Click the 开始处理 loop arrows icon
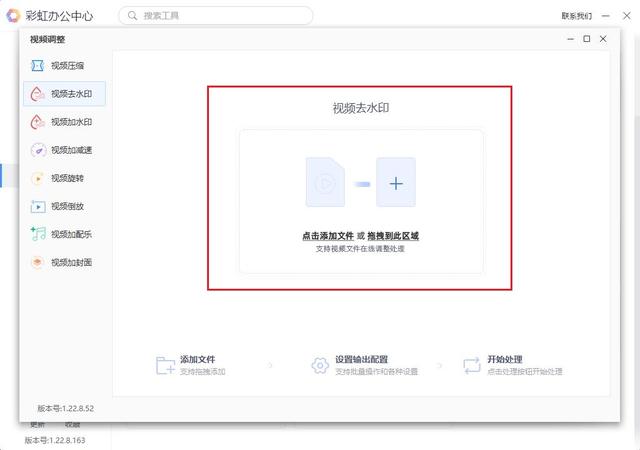Viewport: 640px width, 450px height. coord(472,365)
